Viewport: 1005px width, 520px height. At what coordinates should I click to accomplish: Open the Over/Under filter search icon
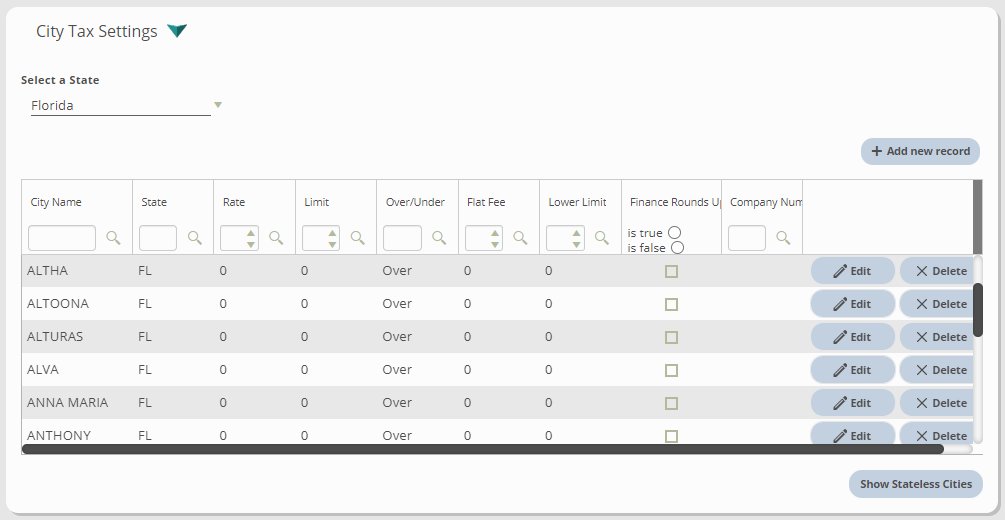point(439,238)
